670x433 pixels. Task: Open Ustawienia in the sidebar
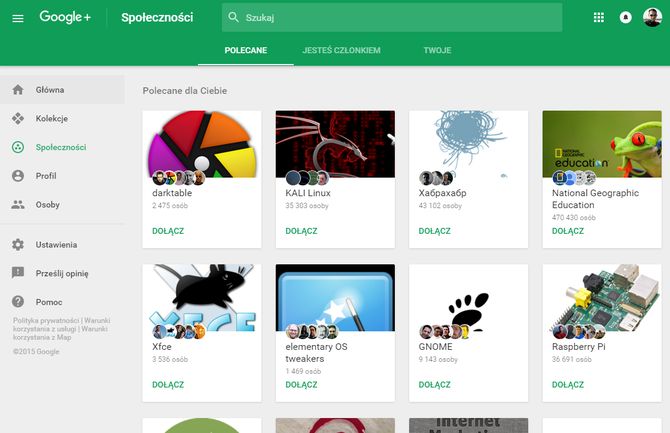click(x=62, y=244)
